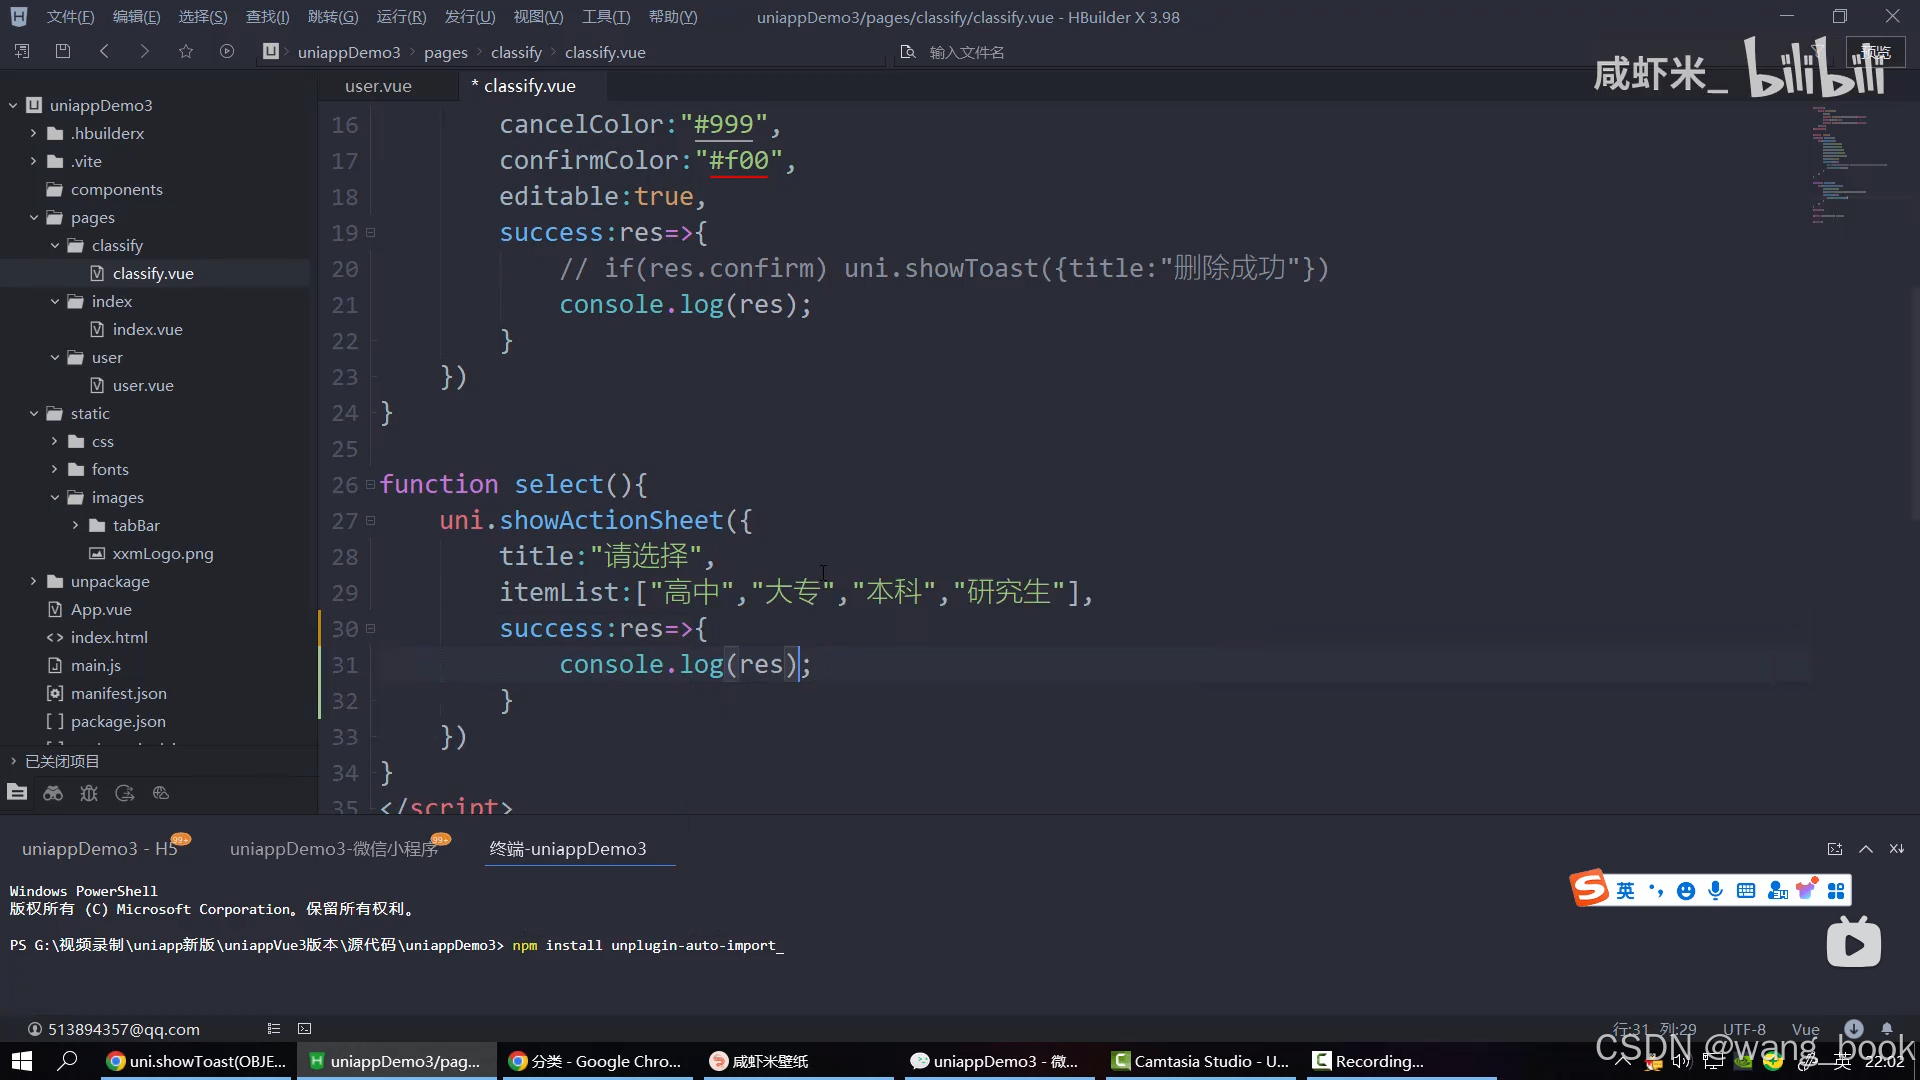Expand the 已关闭项目 section
This screenshot has height=1080, width=1920.
[x=13, y=761]
